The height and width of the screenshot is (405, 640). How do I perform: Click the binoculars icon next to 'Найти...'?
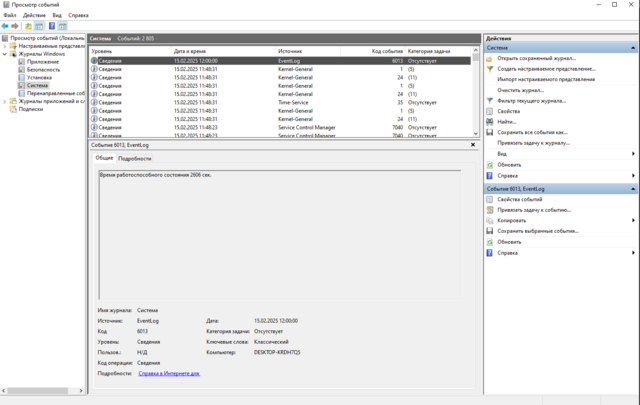point(490,122)
